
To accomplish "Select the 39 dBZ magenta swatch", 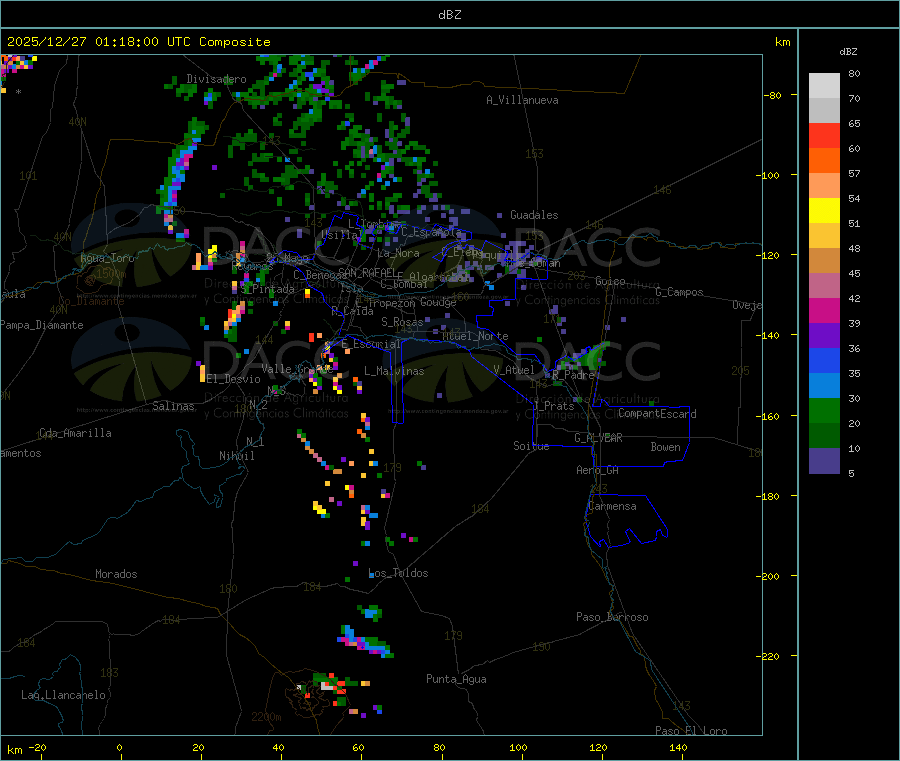I will click(824, 310).
